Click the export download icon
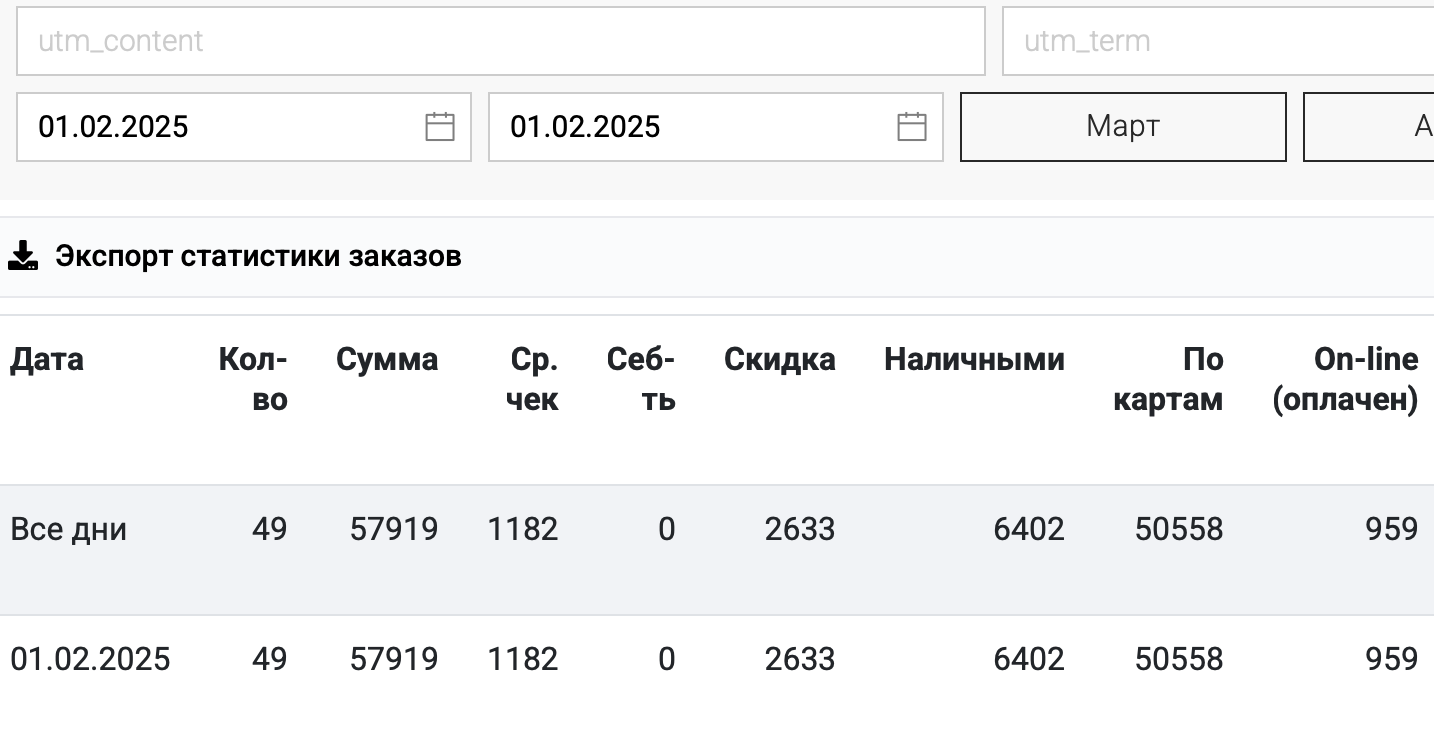Screen dimensions: 1434x738 (23, 256)
